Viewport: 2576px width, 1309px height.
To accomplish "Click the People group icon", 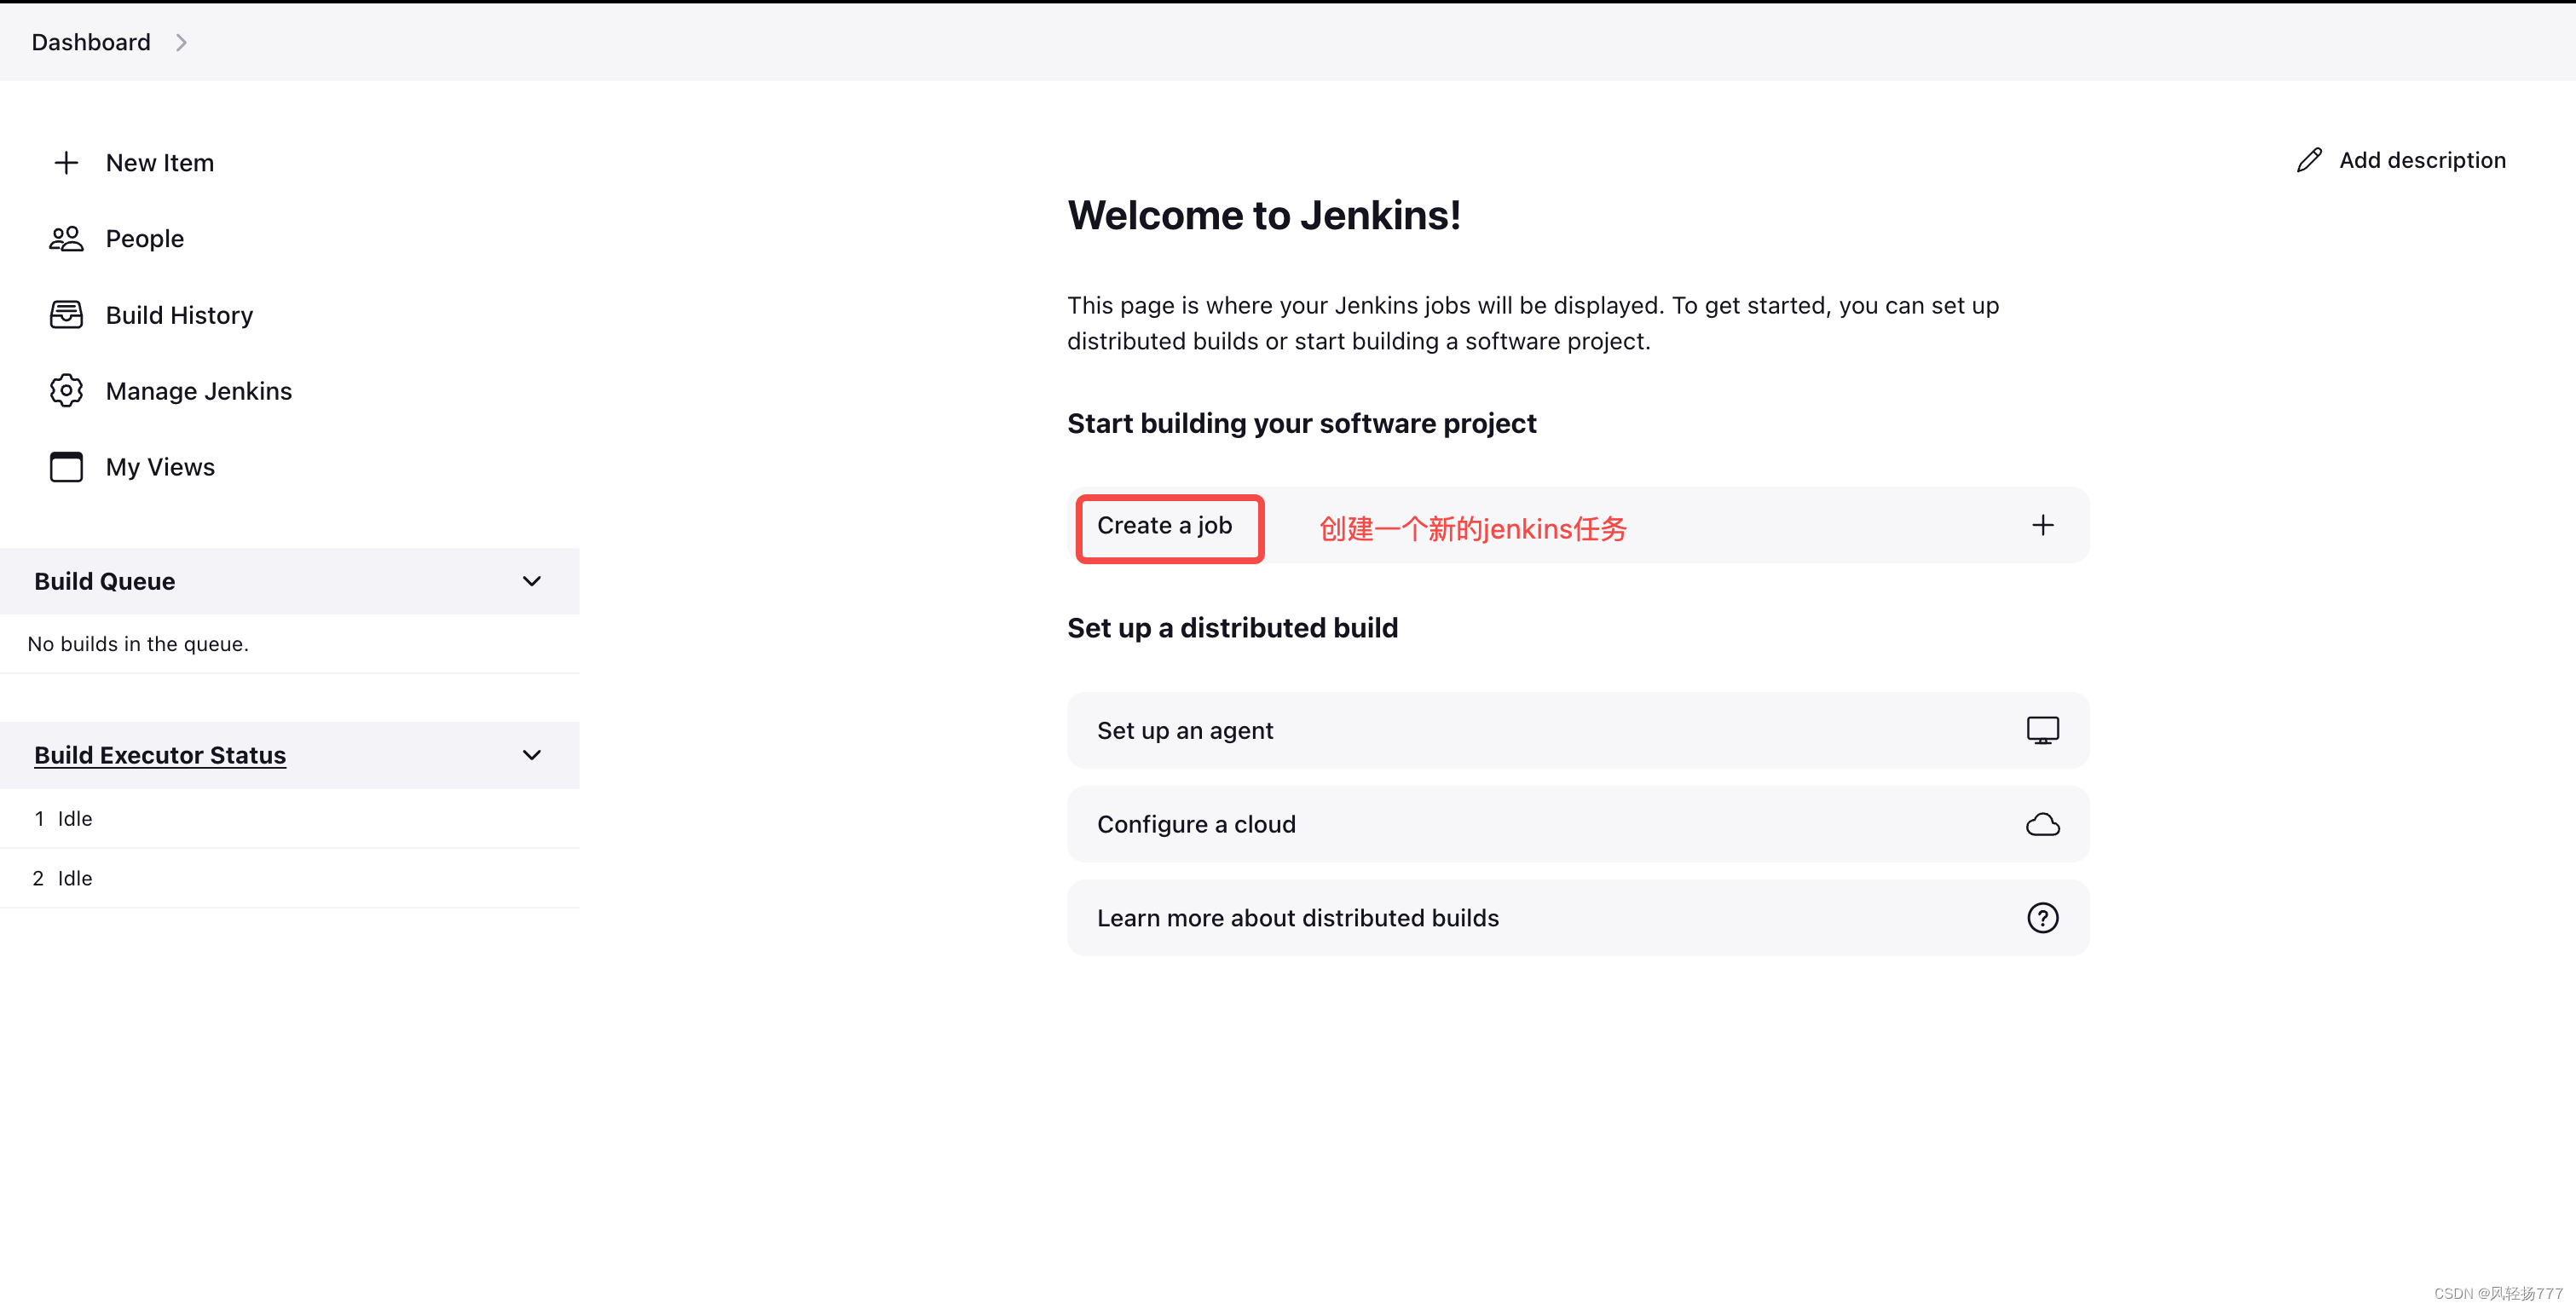I will [66, 238].
